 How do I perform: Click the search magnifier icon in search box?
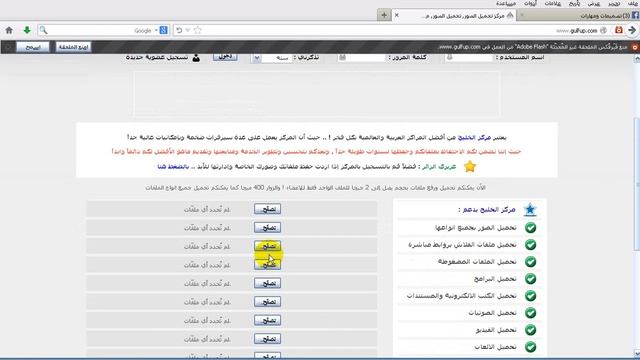pyautogui.click(x=43, y=30)
